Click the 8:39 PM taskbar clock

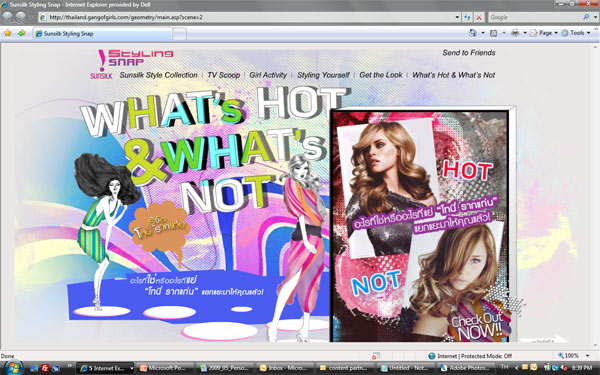(582, 367)
